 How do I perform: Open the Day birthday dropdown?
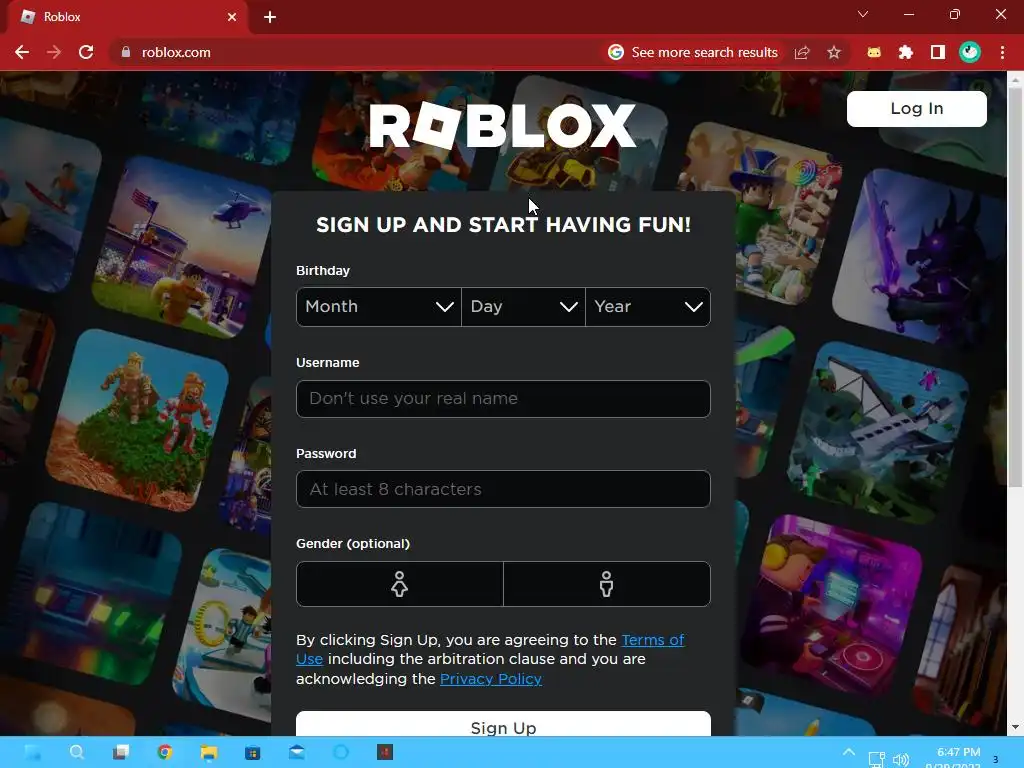tap(523, 307)
